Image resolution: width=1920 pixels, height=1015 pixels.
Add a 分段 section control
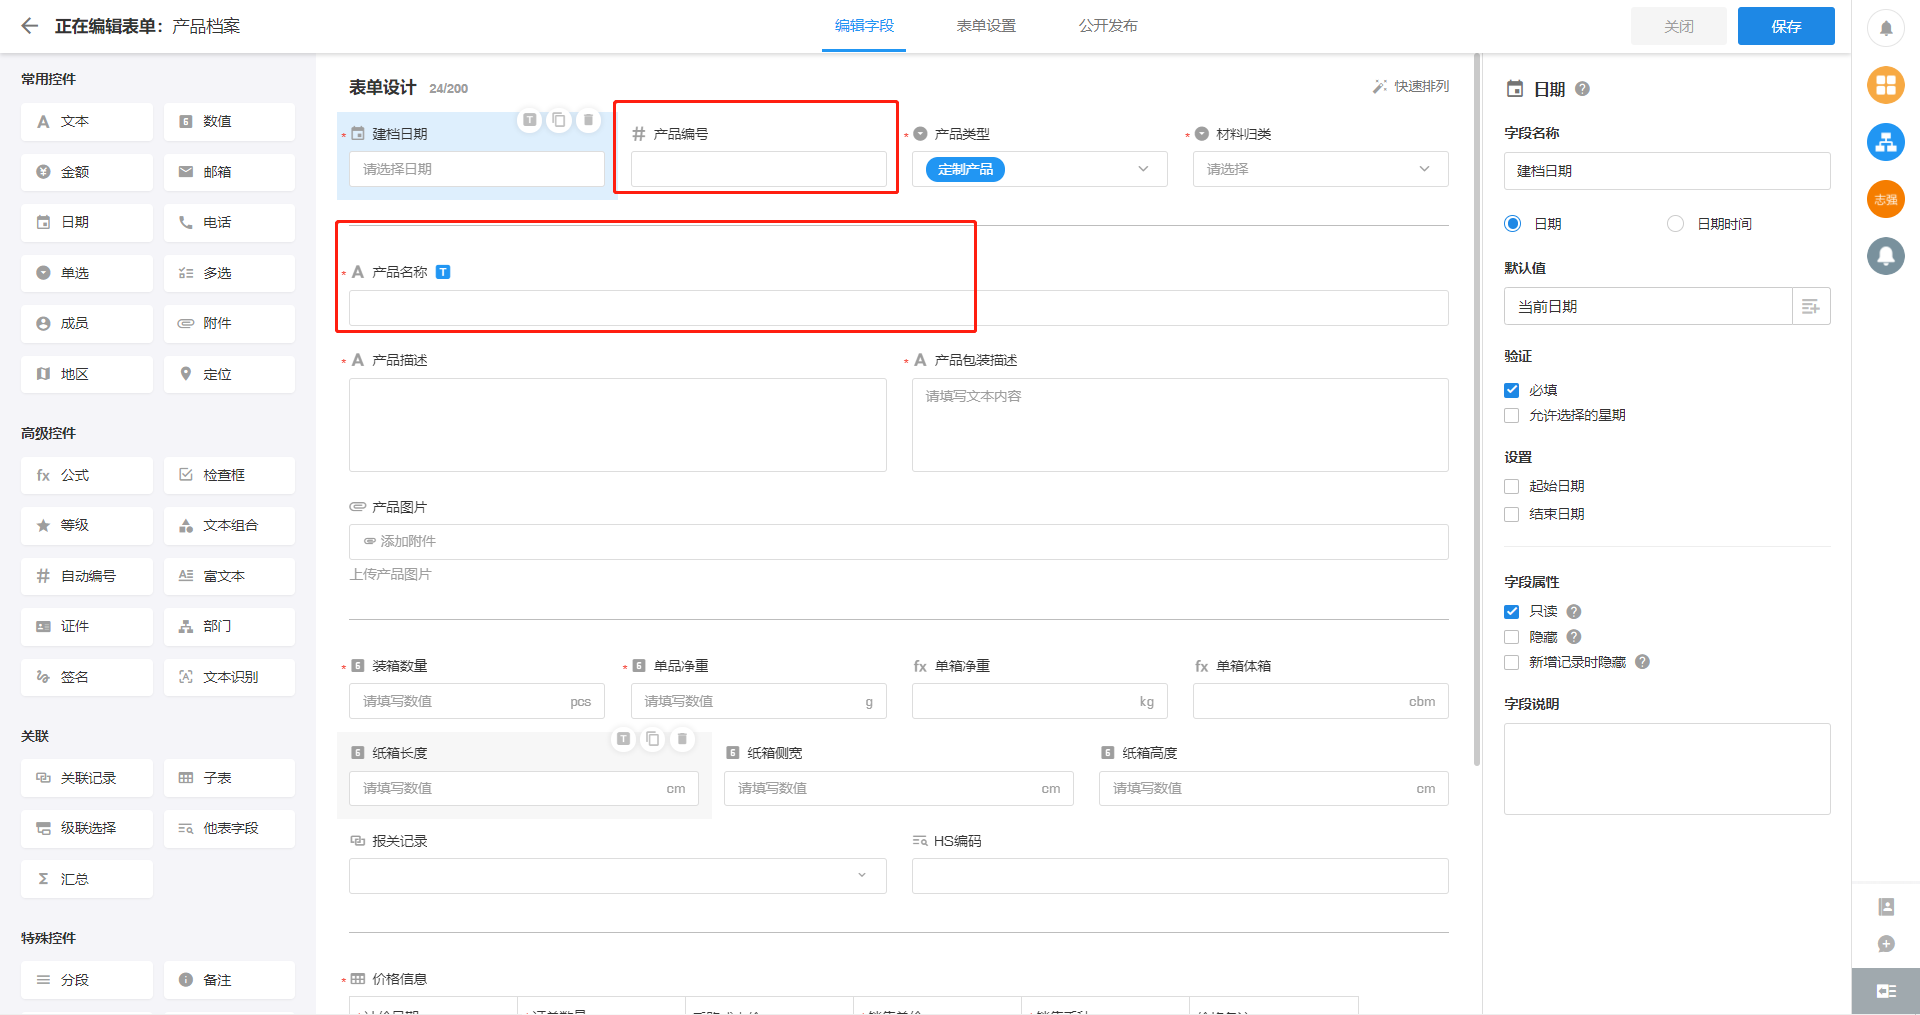tap(87, 981)
